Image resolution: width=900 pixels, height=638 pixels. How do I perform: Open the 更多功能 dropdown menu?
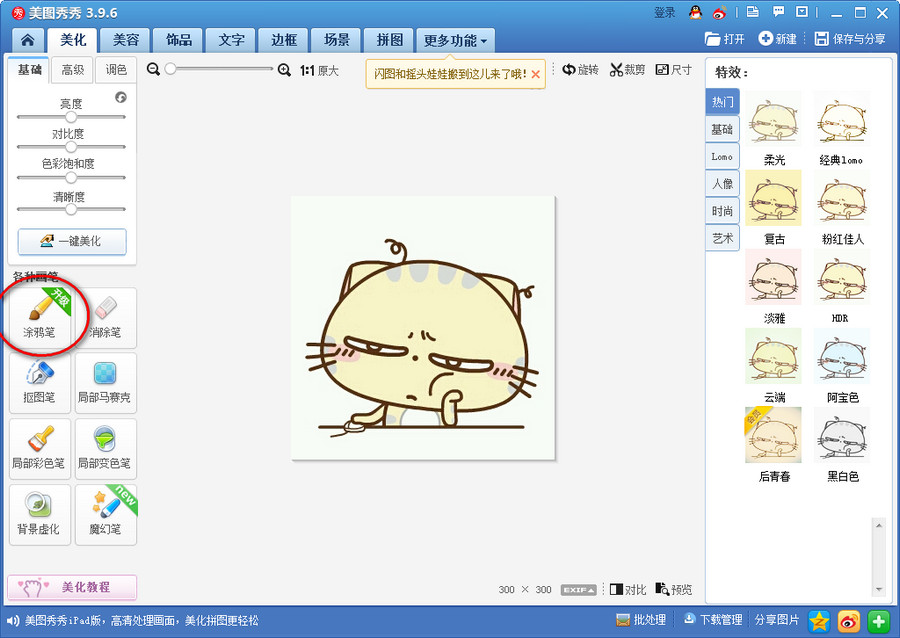[x=455, y=41]
